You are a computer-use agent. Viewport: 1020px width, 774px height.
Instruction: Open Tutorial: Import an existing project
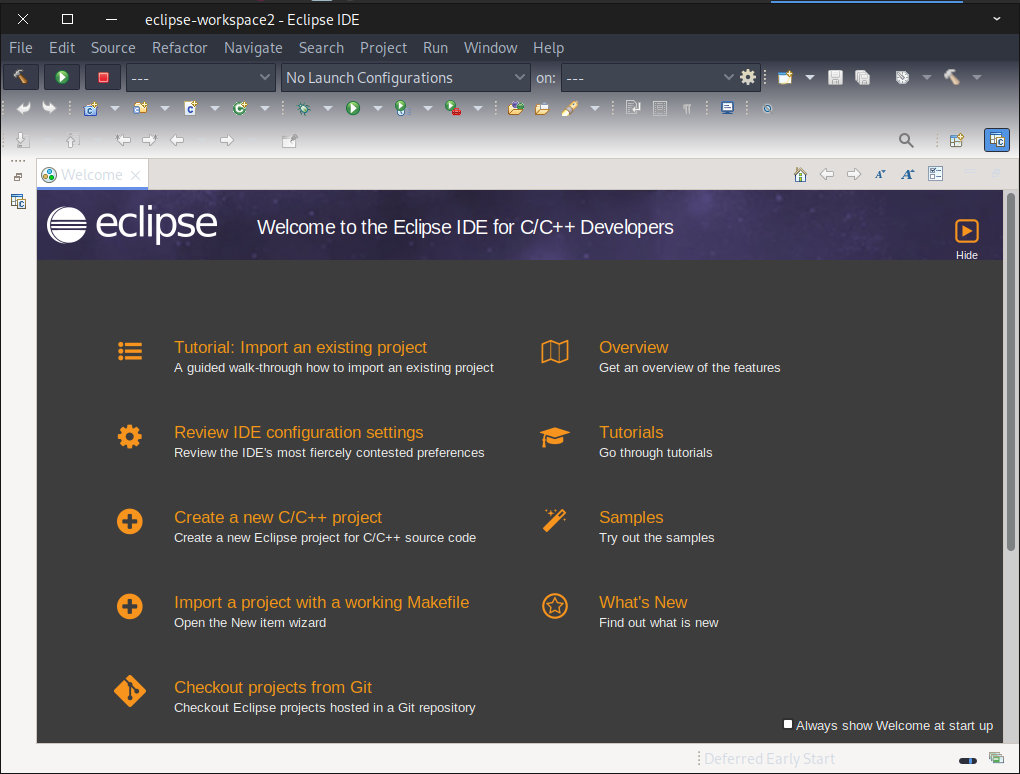(x=301, y=347)
